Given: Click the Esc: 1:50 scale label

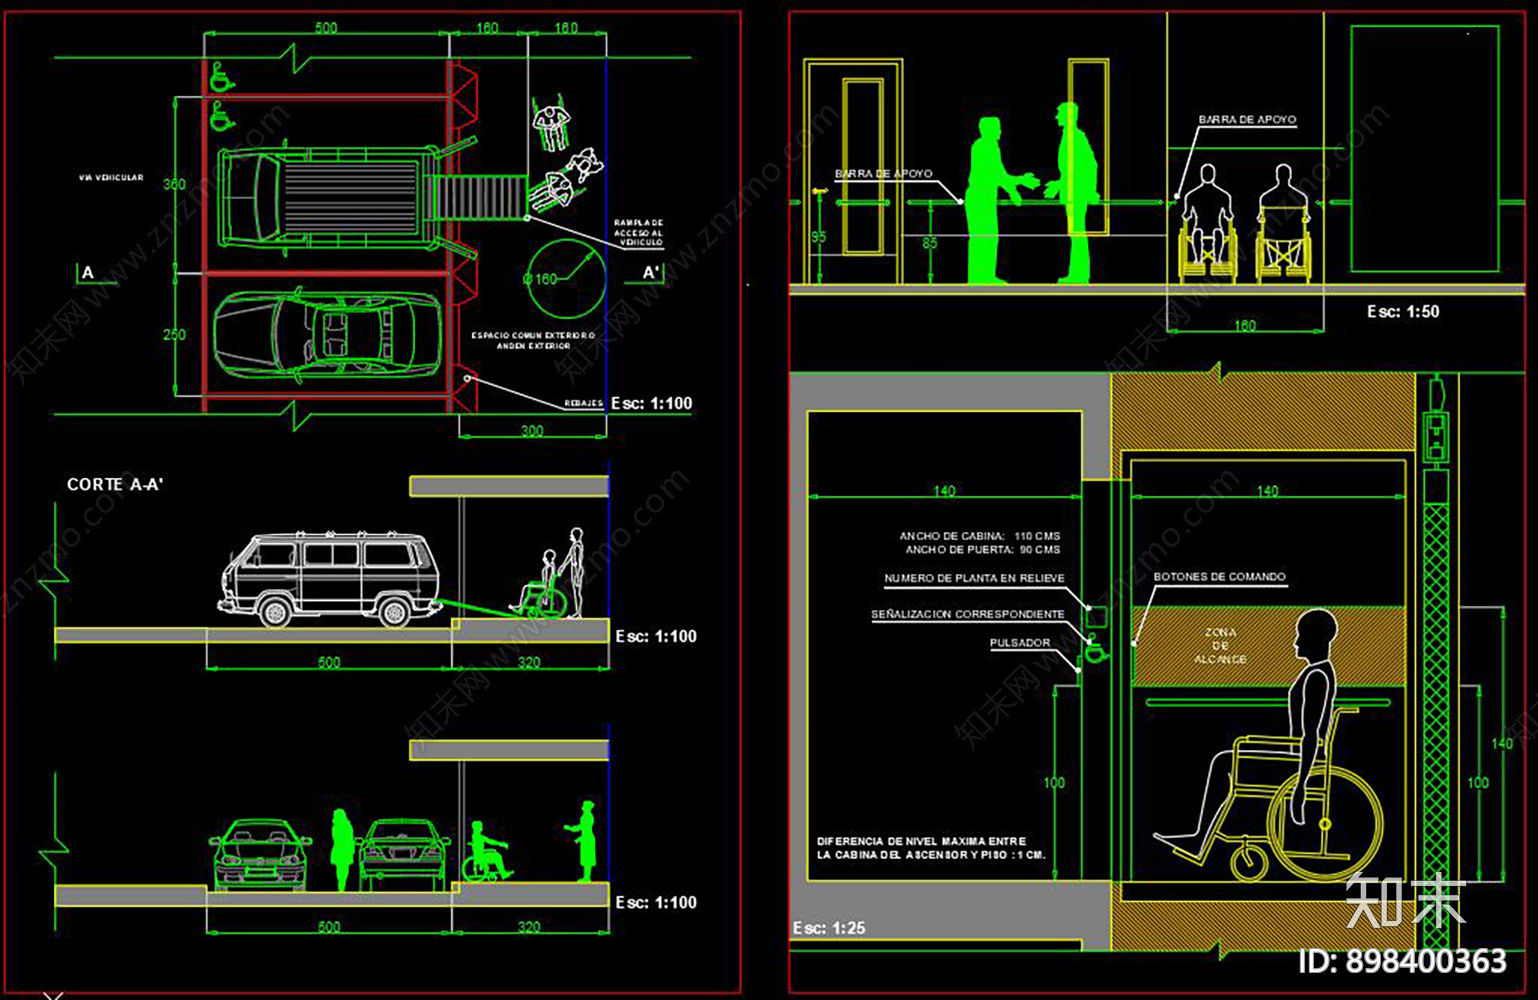Looking at the screenshot, I should (1403, 311).
